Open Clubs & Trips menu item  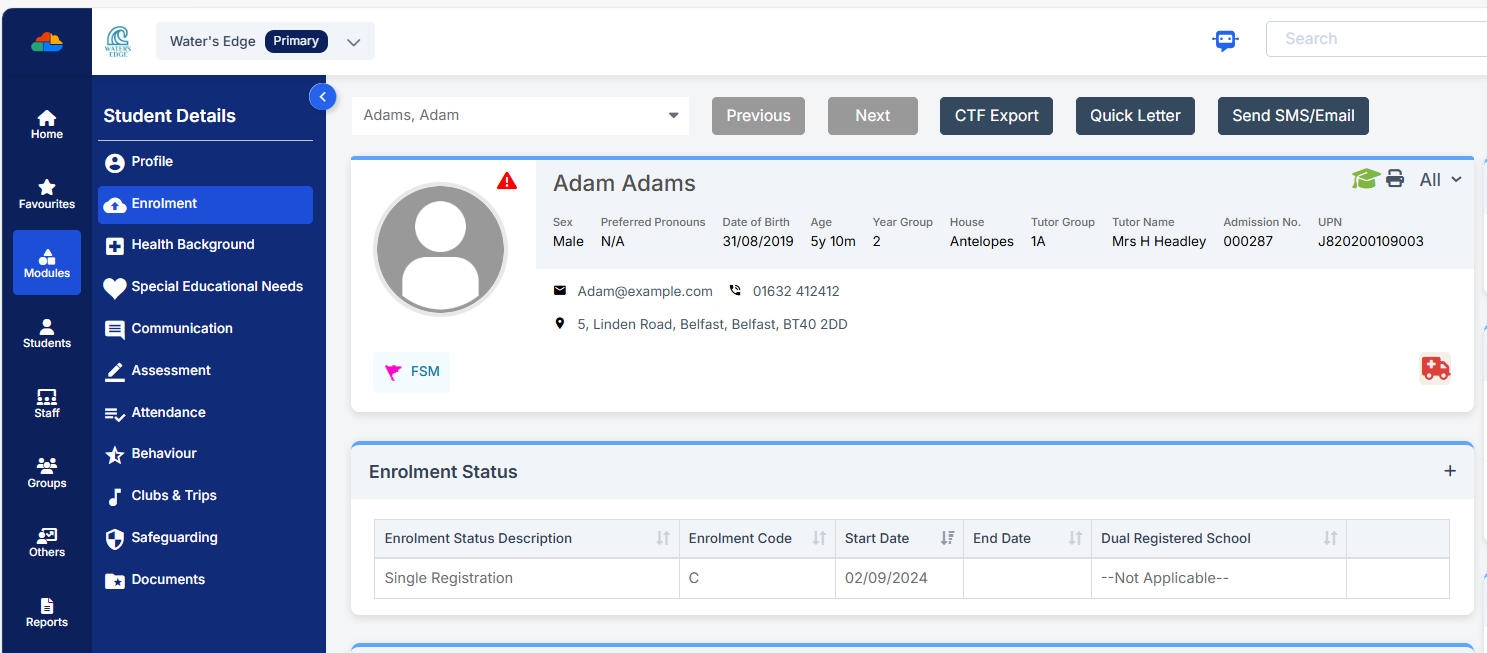205,496
